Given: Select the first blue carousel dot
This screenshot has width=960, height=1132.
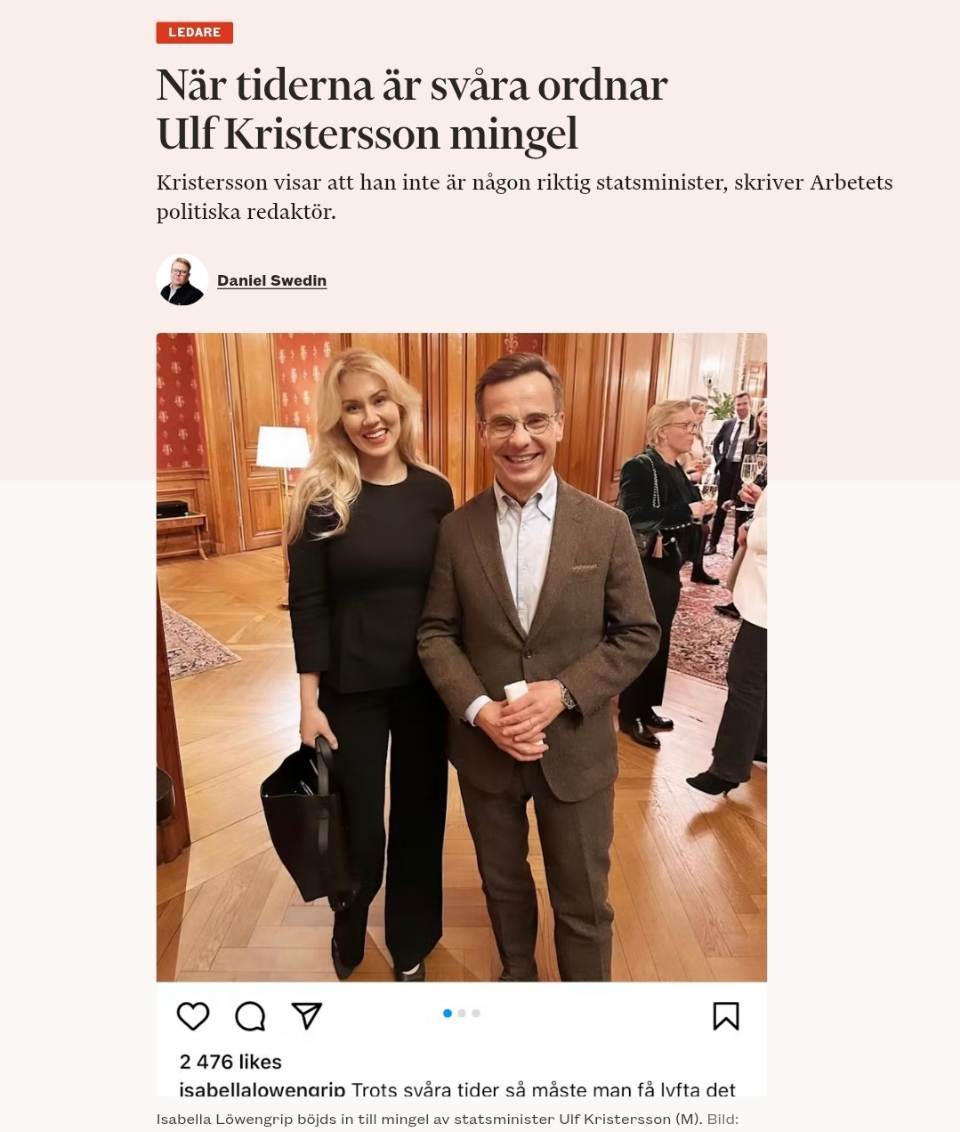Looking at the screenshot, I should [448, 1013].
